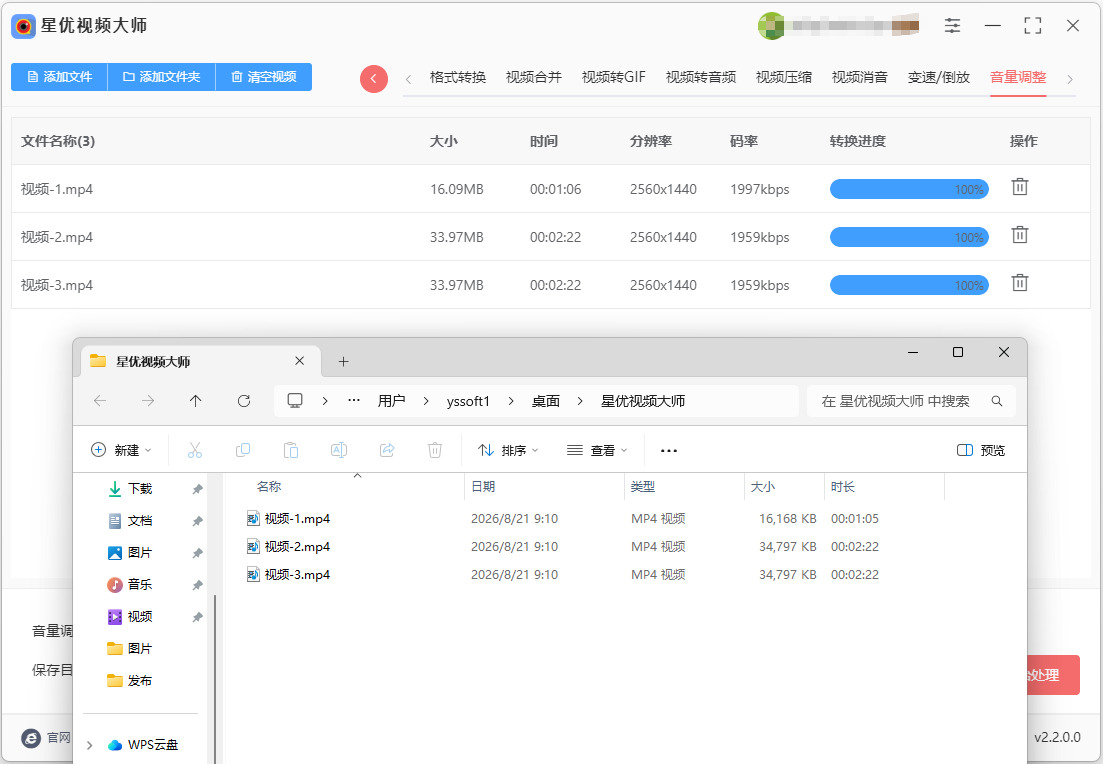Click the PC monitor icon in address bar
Viewport: 1103px width, 764px height.
point(295,401)
